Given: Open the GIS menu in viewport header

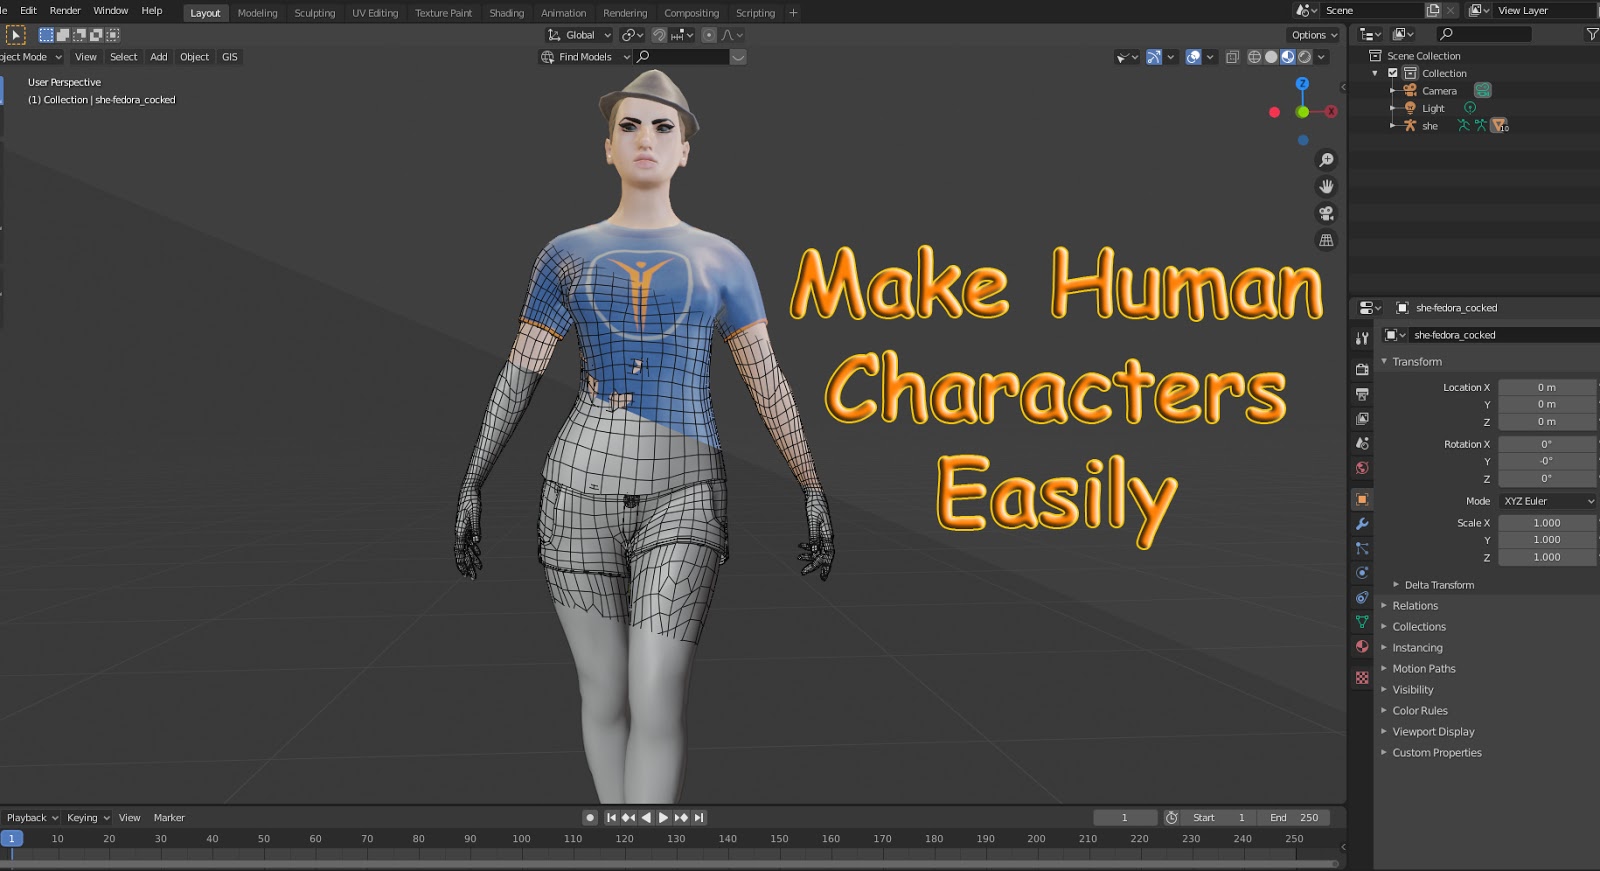Looking at the screenshot, I should [x=230, y=57].
